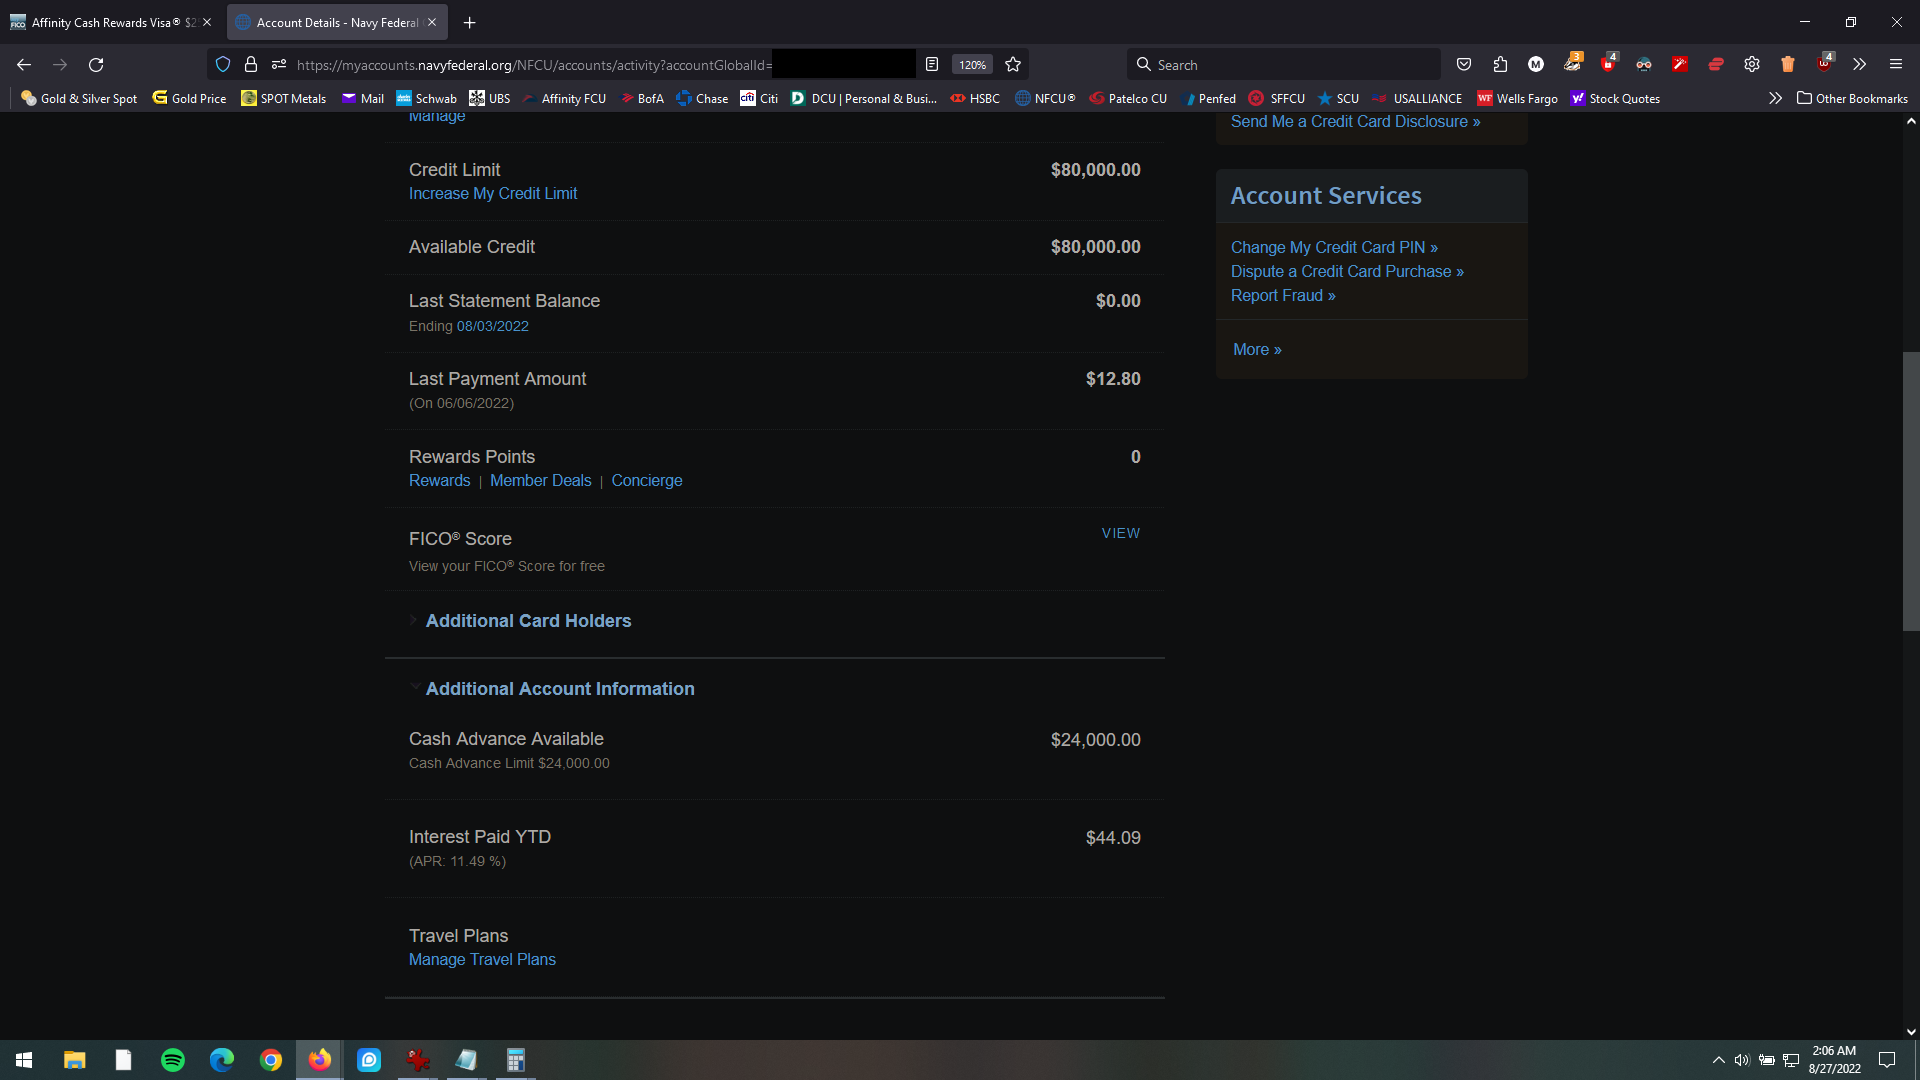Open Spotify from taskbar

(x=173, y=1060)
